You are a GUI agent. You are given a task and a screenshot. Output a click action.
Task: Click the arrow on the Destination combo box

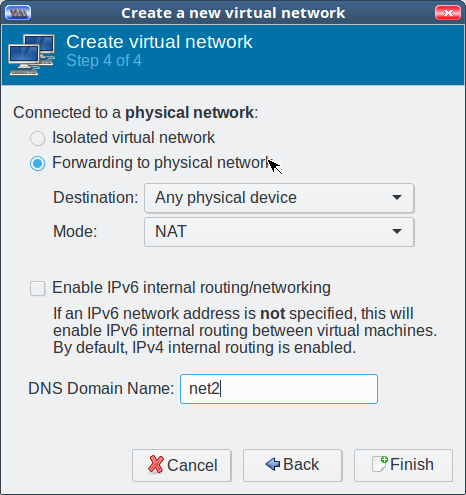click(397, 198)
